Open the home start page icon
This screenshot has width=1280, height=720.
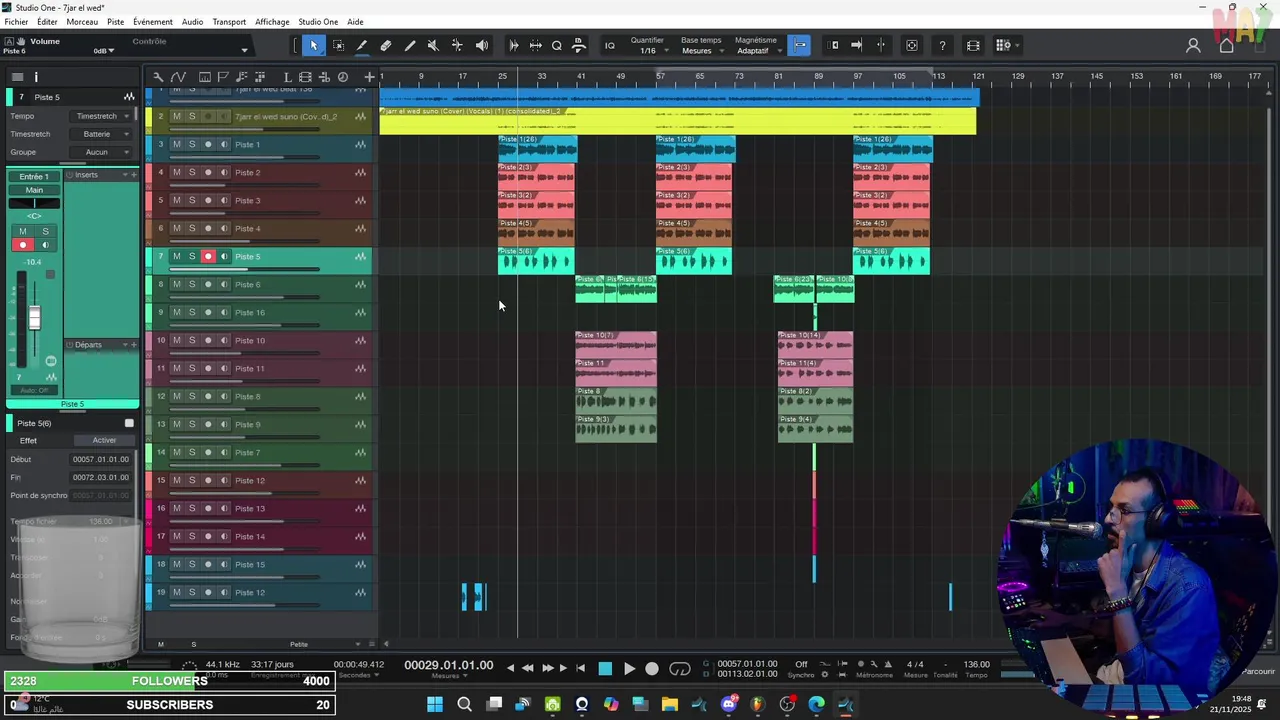pyautogui.click(x=1226, y=45)
